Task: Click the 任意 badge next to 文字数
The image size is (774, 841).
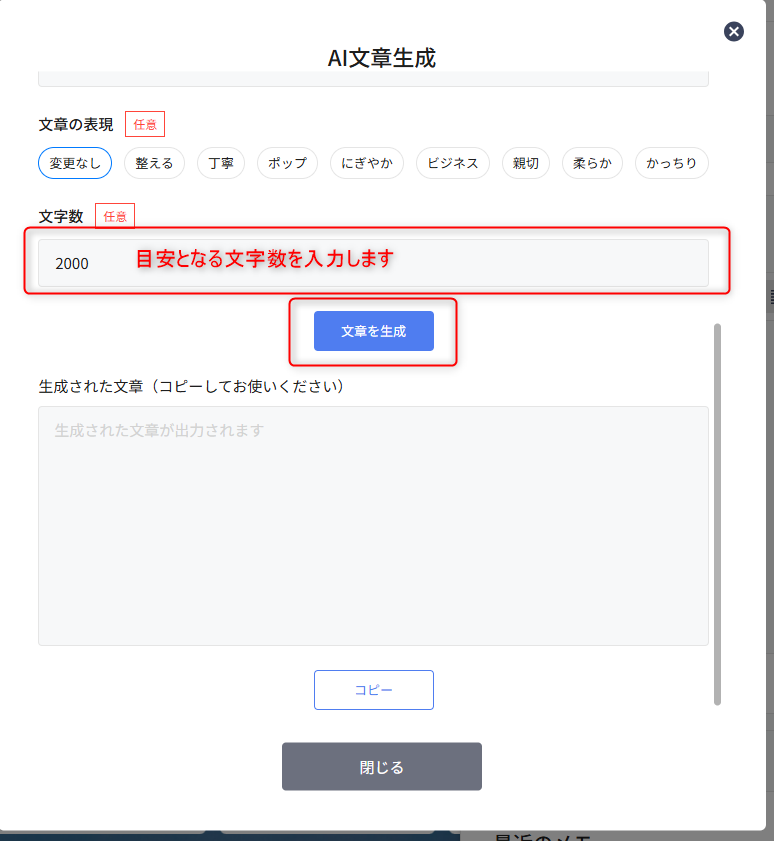Action: tap(115, 216)
